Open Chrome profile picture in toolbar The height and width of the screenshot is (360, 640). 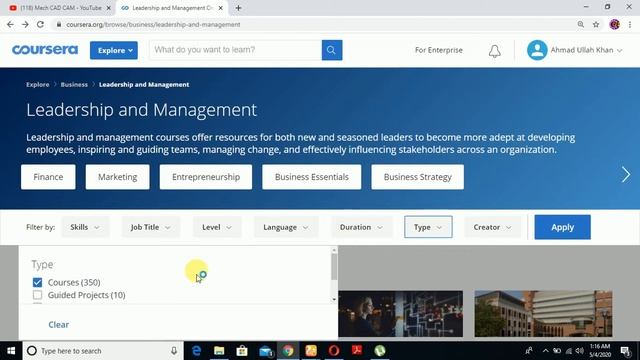point(614,24)
